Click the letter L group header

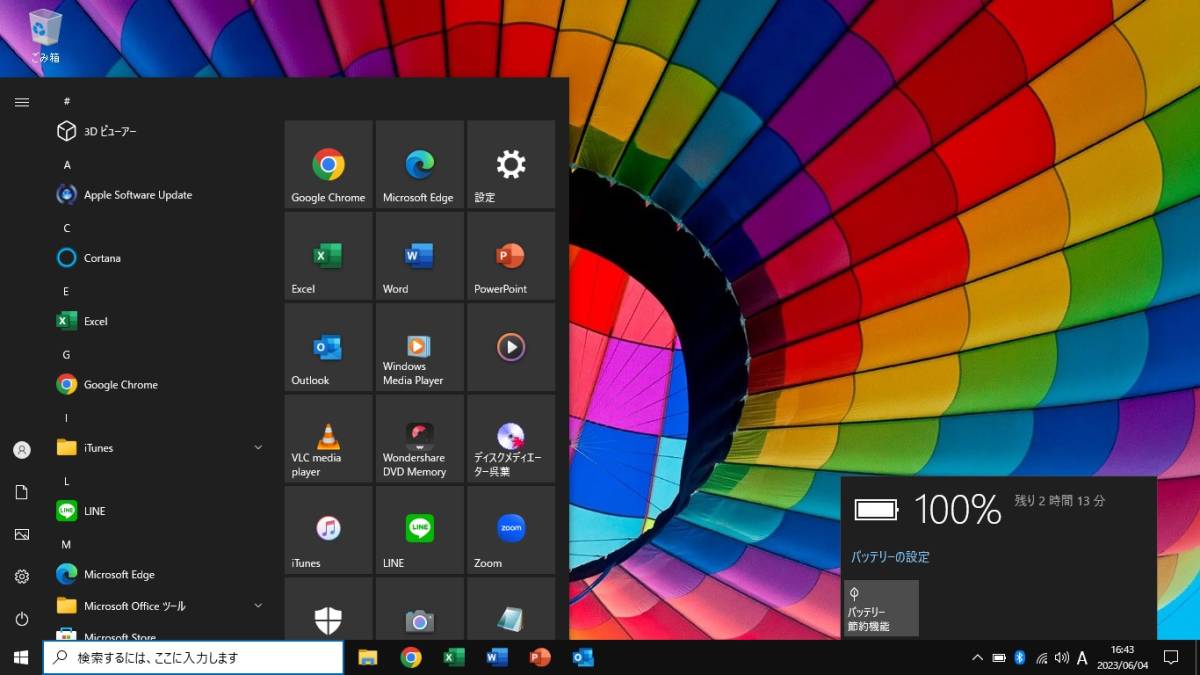point(67,481)
